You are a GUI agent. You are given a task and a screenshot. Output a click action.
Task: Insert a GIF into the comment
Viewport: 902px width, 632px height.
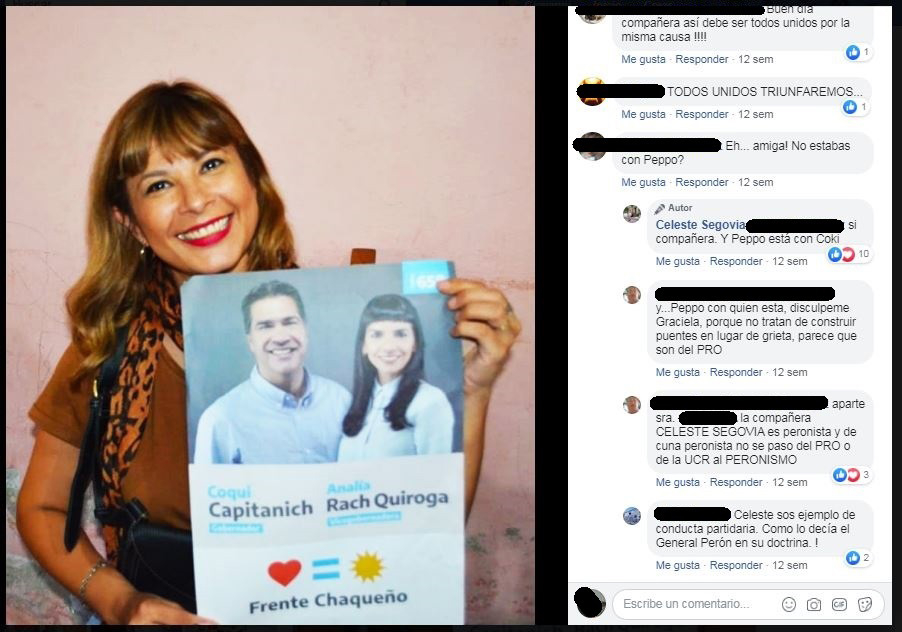click(x=839, y=604)
